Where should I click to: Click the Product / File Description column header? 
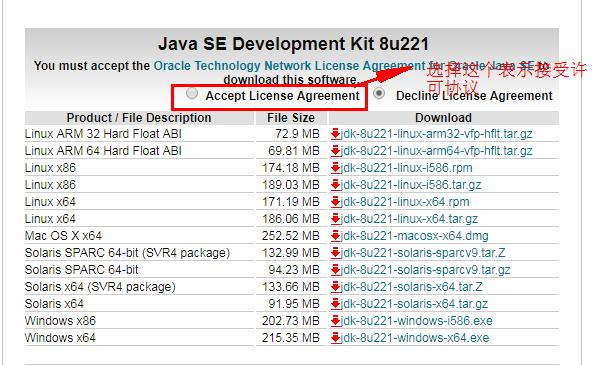[139, 118]
